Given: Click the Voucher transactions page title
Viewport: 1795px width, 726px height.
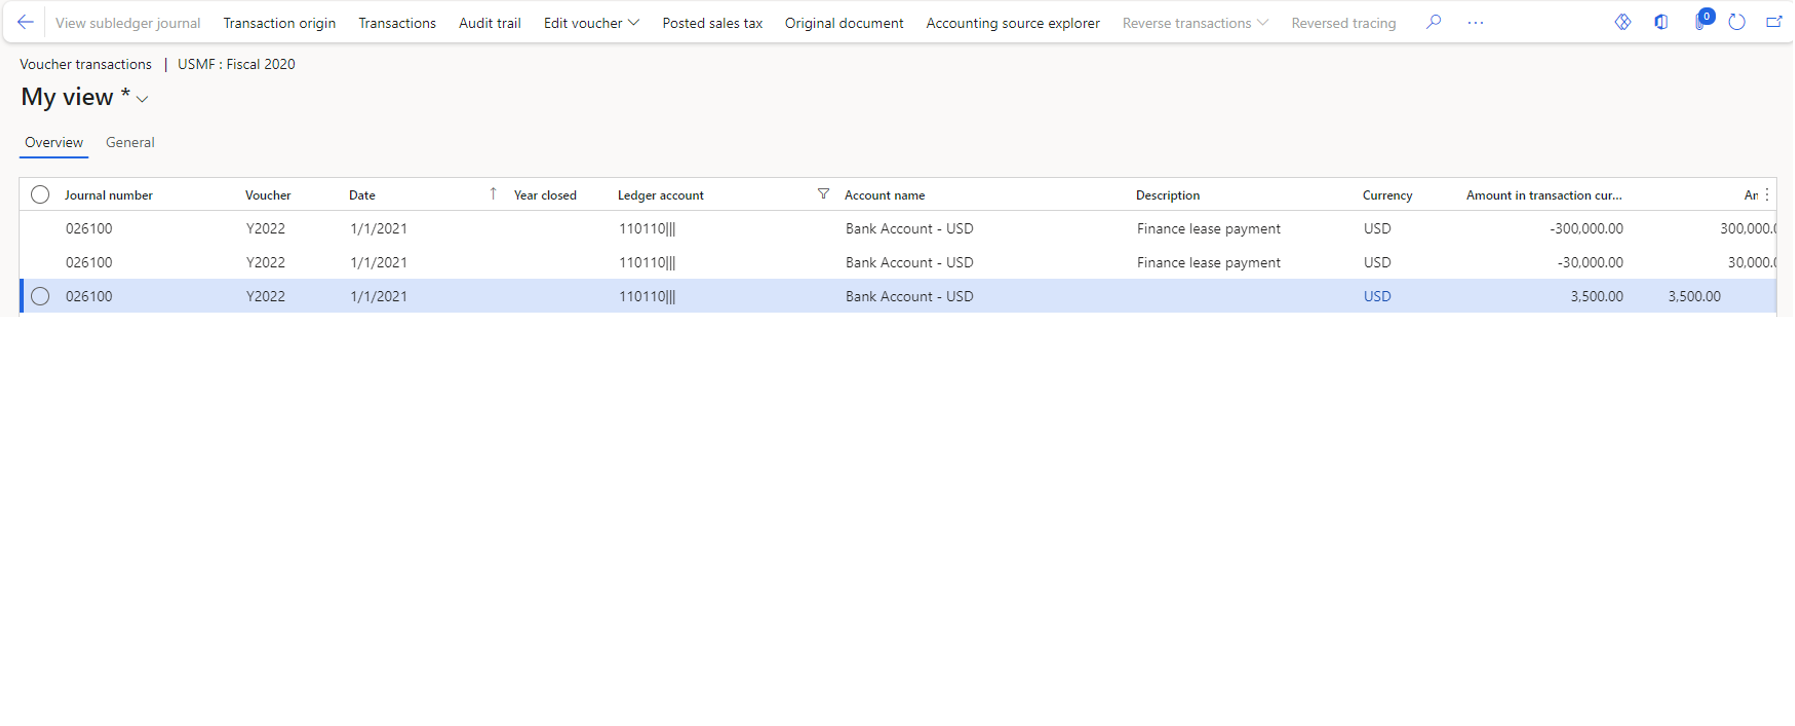Looking at the screenshot, I should 86,64.
